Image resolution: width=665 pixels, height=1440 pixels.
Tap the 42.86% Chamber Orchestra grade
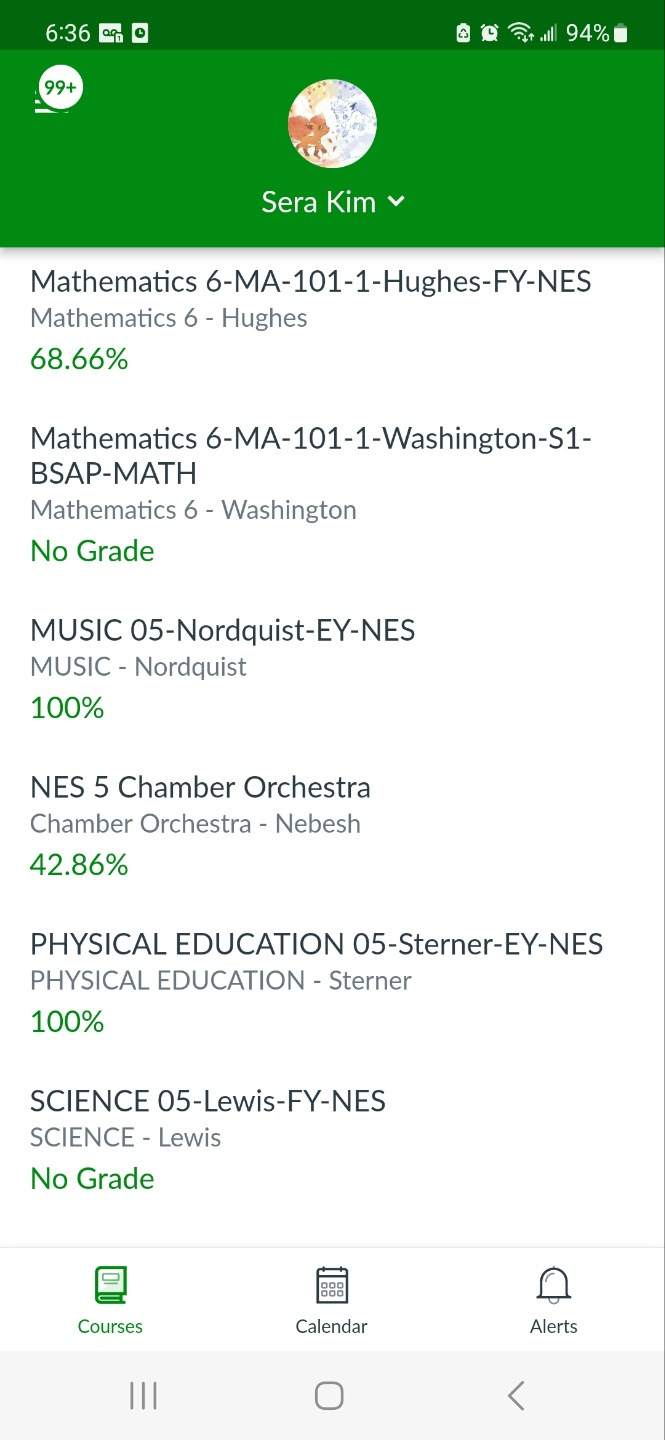79,865
